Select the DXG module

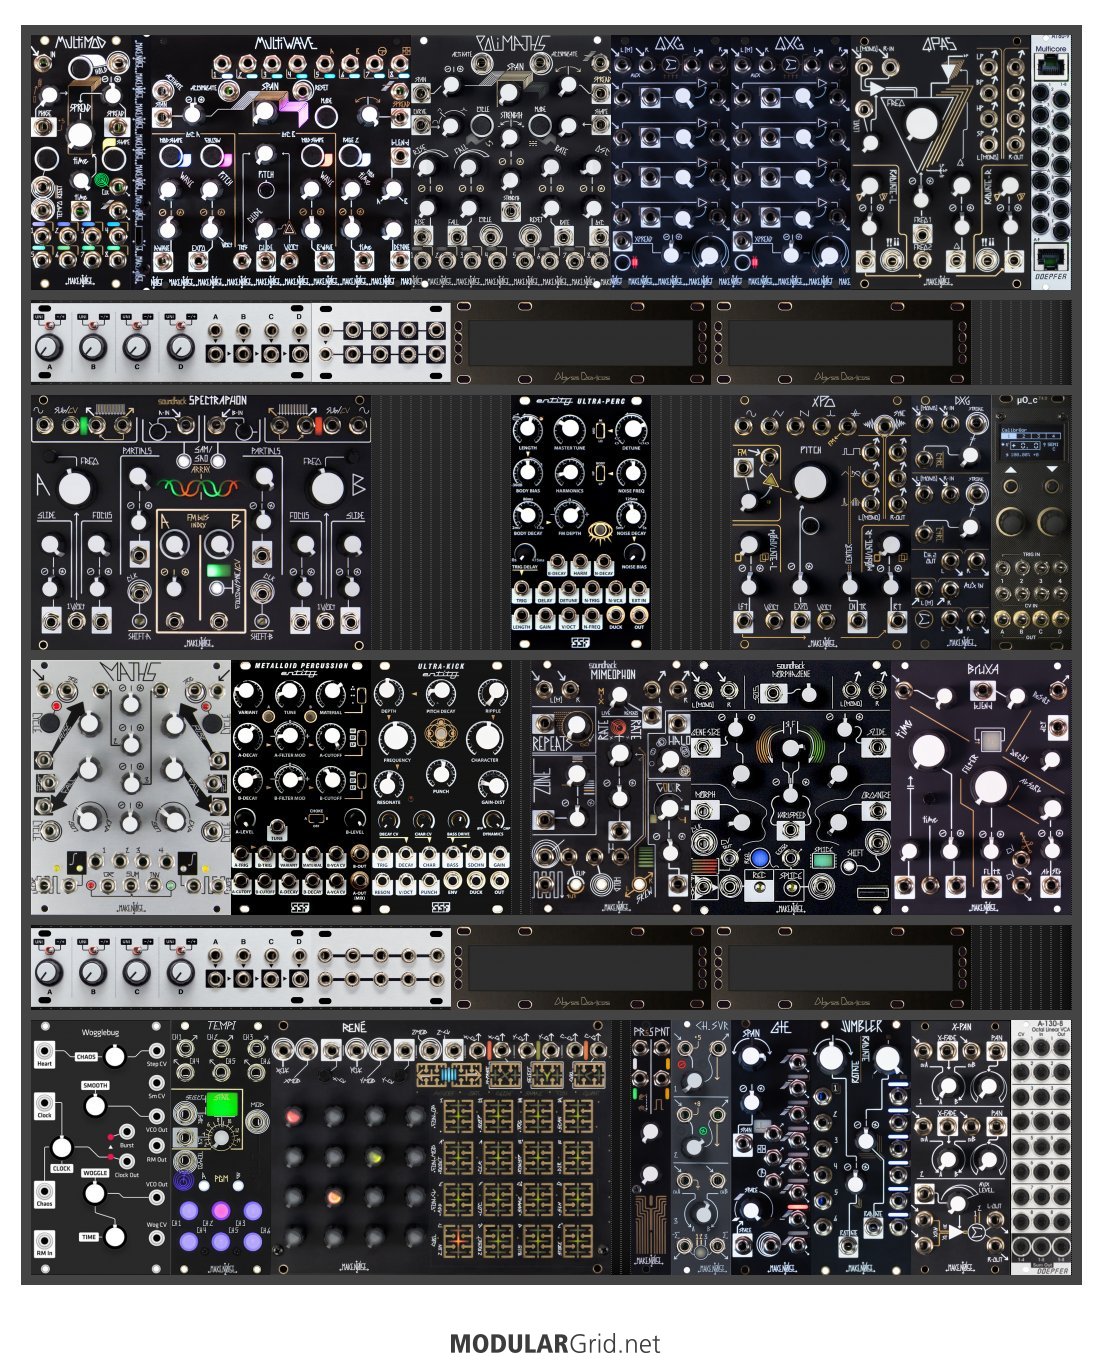pyautogui.click(x=951, y=521)
